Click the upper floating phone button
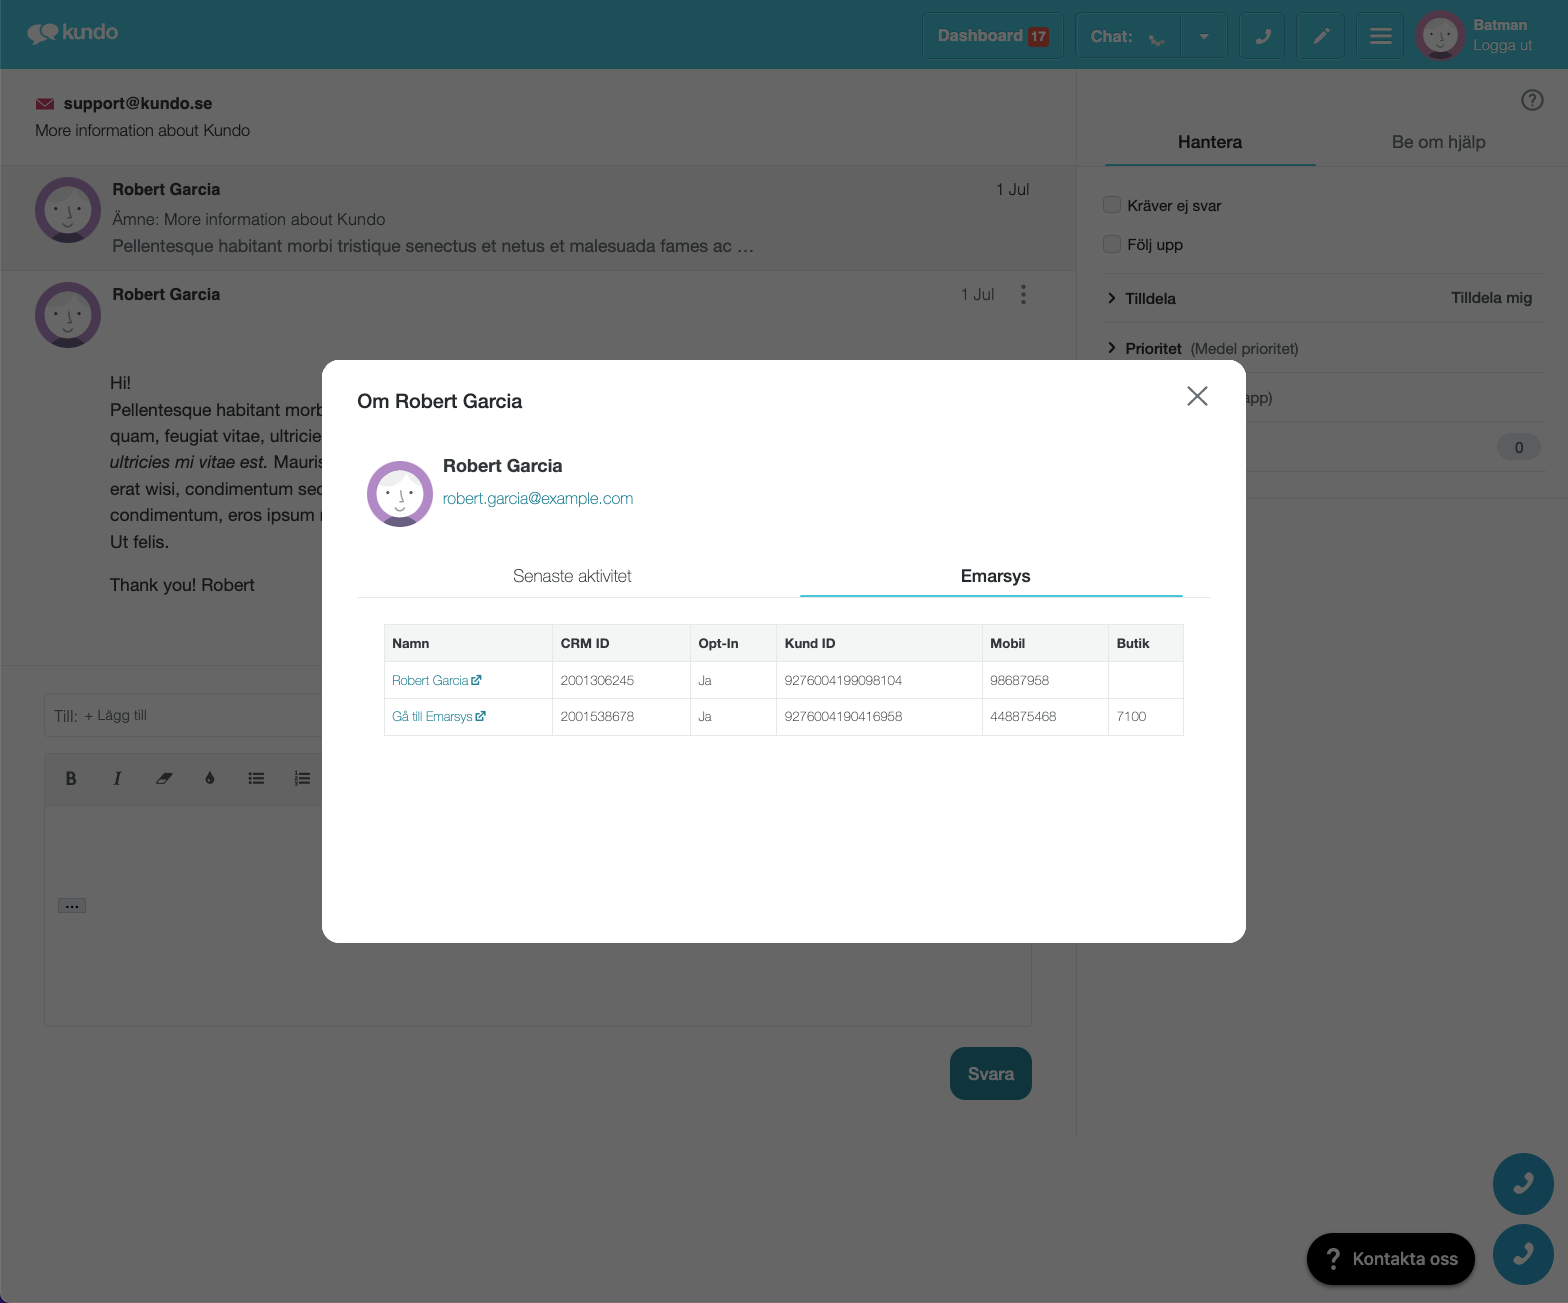This screenshot has height=1303, width=1568. tap(1523, 1184)
